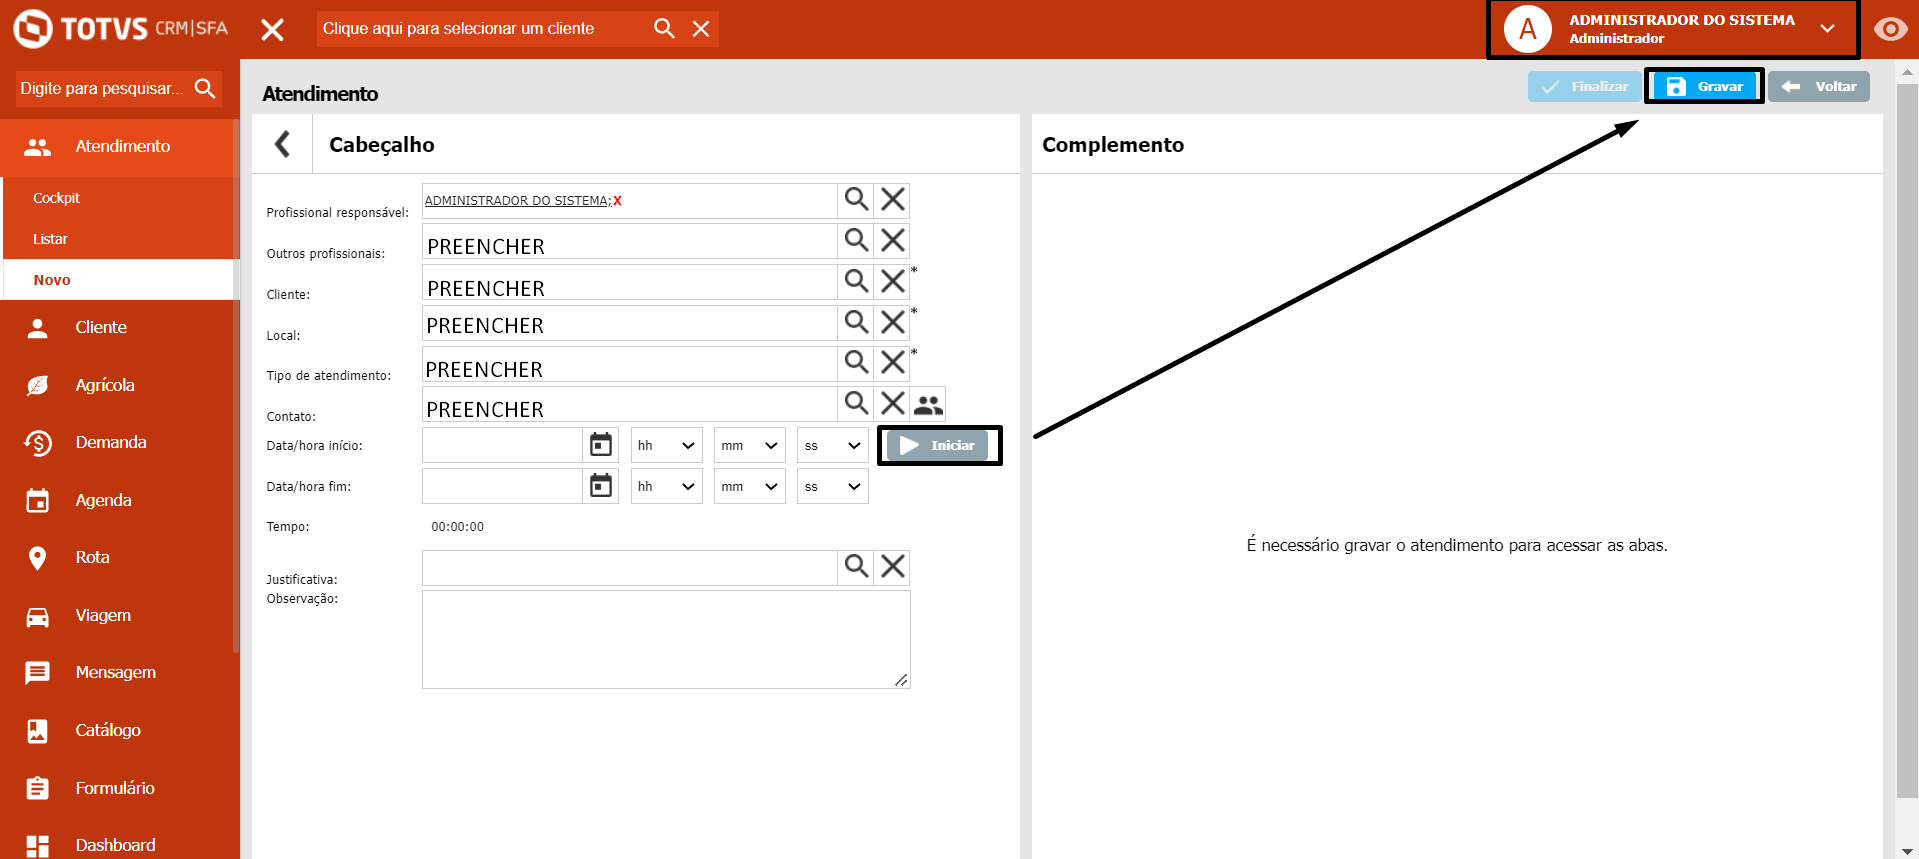
Task: Open the ss dropdown for fim
Action: pos(833,486)
